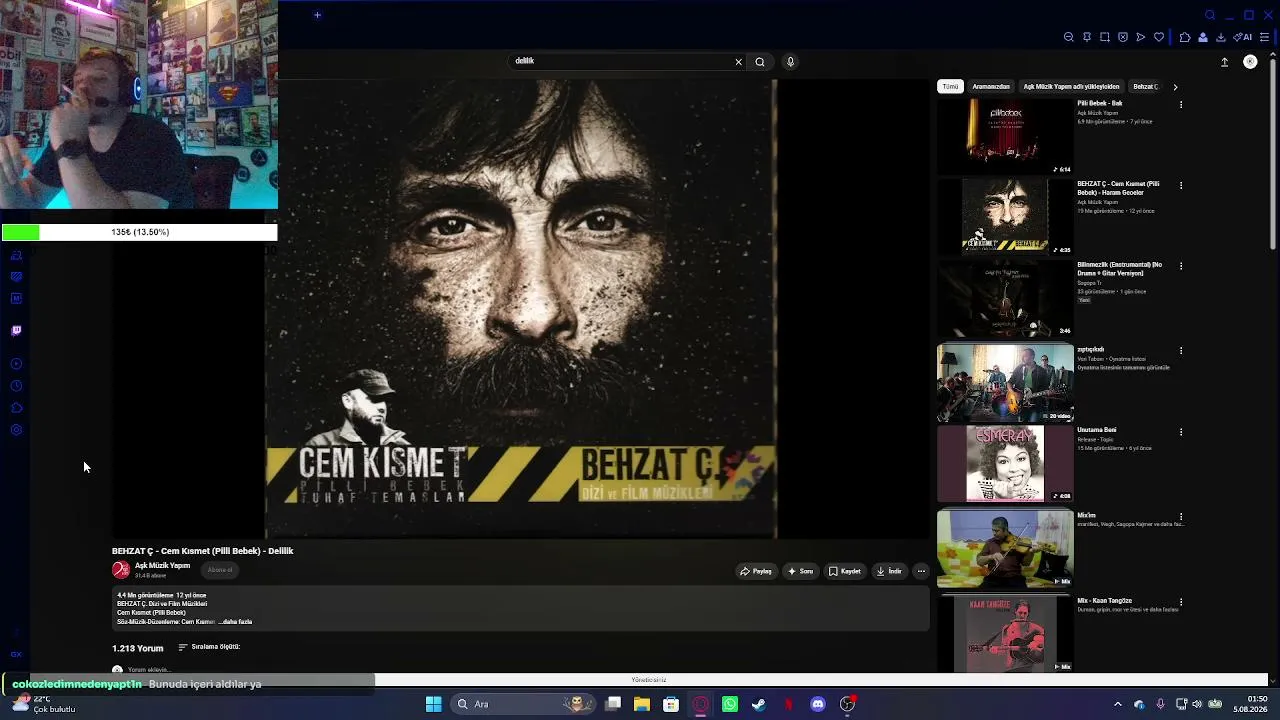Select the 'Behzat Ç' filter chip
The height and width of the screenshot is (720, 1280).
coord(1146,86)
